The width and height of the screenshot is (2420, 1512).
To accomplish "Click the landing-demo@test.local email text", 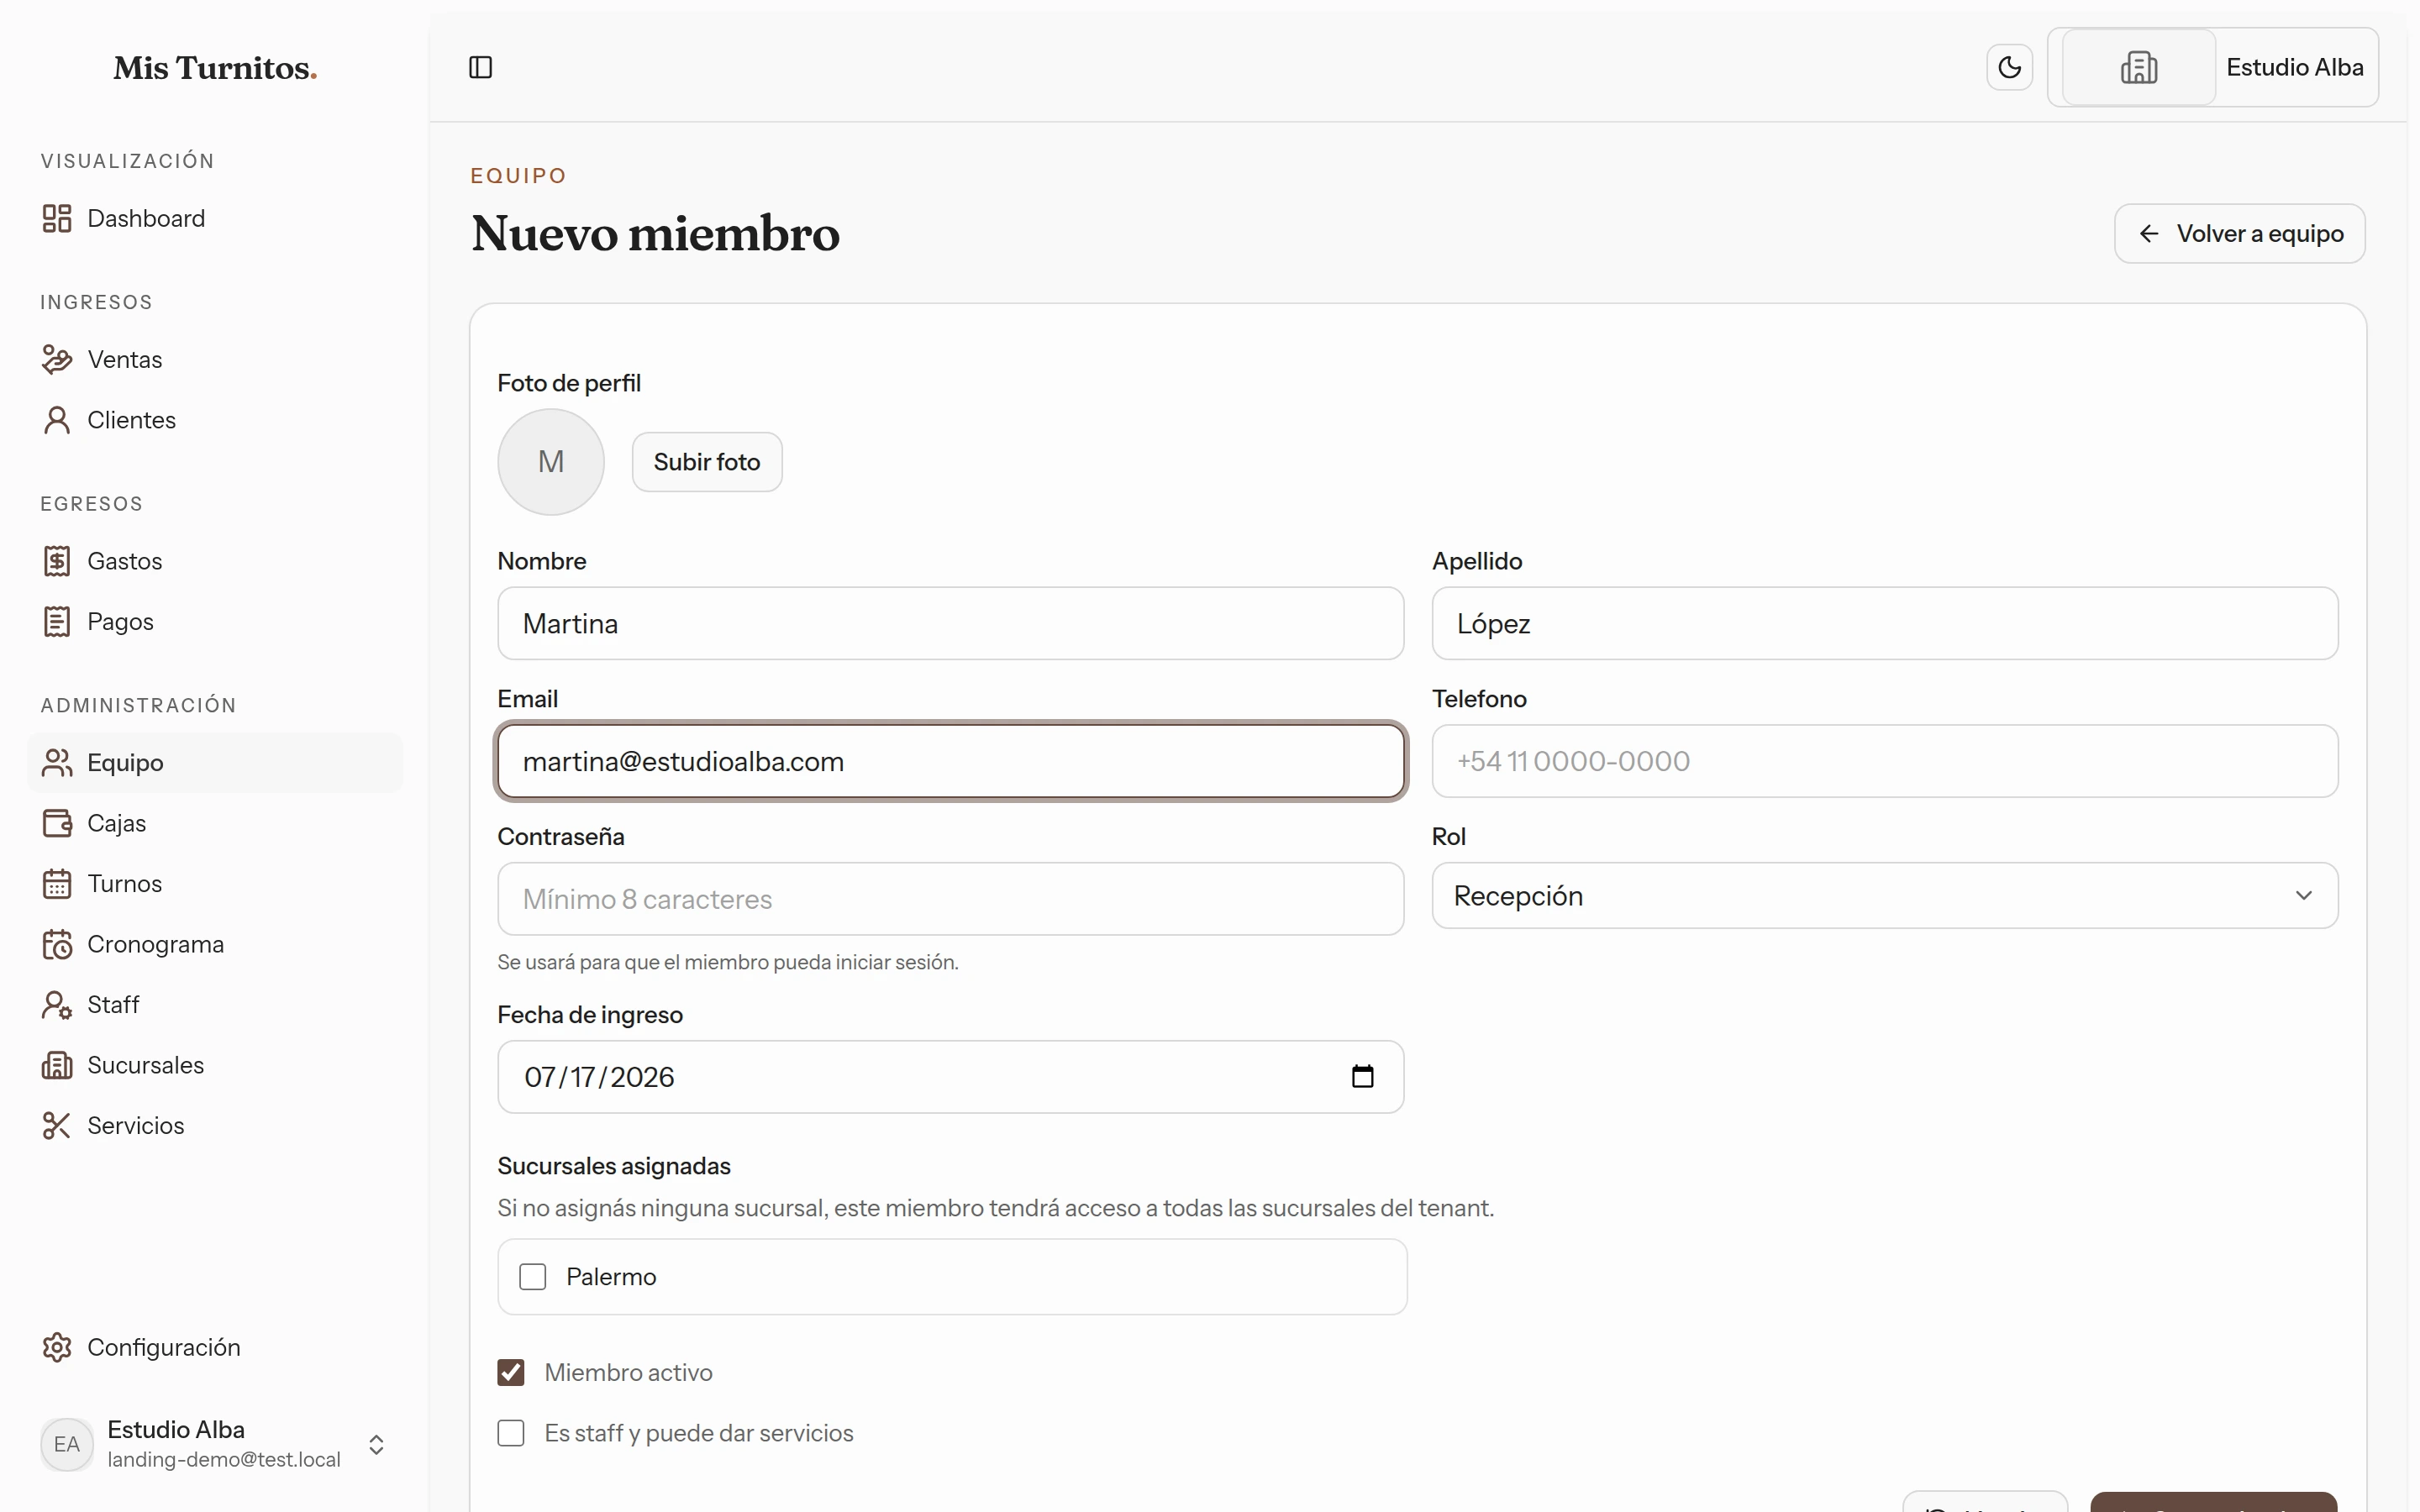I will coord(224,1460).
